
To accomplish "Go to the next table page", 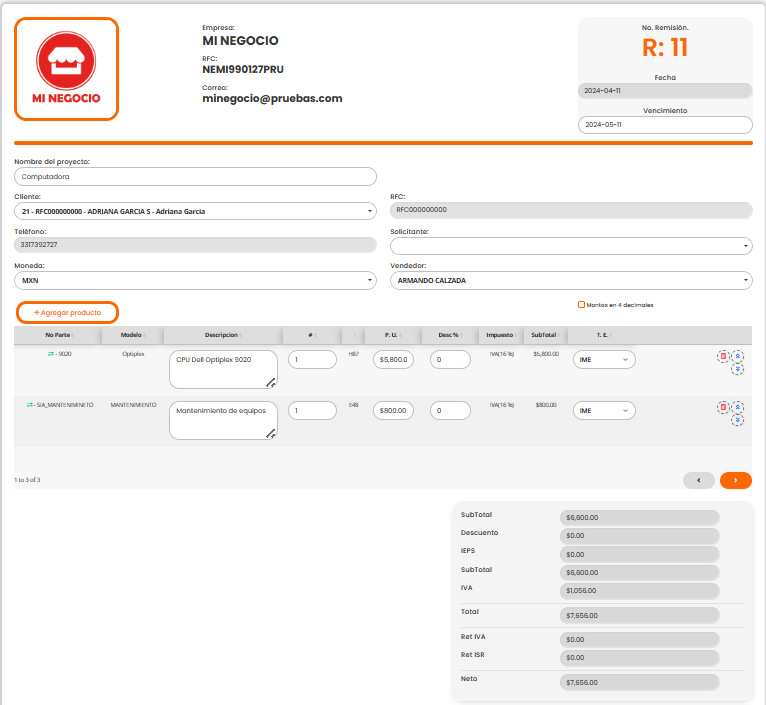I will click(735, 480).
